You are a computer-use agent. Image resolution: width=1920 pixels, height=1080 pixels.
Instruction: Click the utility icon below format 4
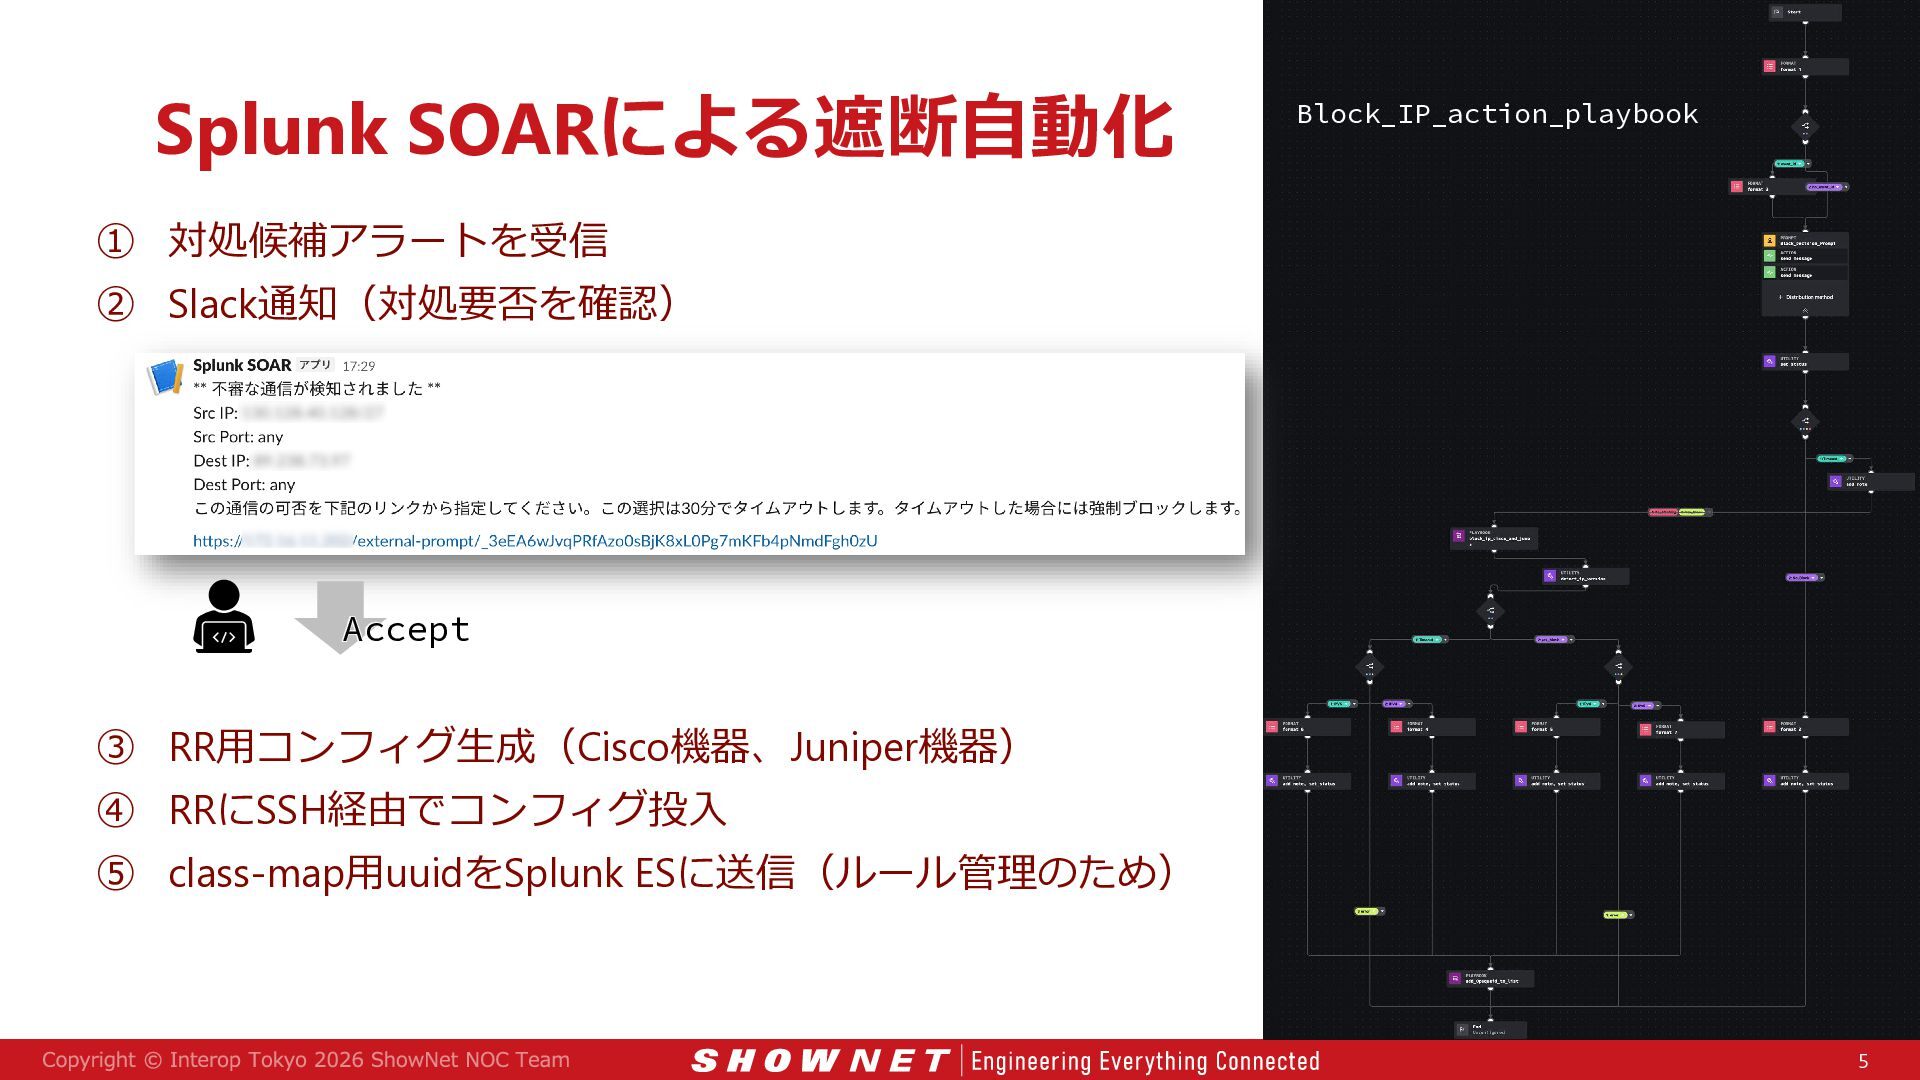coord(1396,781)
